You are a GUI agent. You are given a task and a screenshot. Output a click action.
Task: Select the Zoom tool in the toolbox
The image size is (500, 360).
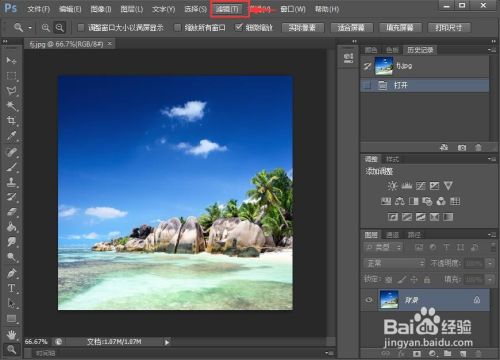(x=11, y=349)
